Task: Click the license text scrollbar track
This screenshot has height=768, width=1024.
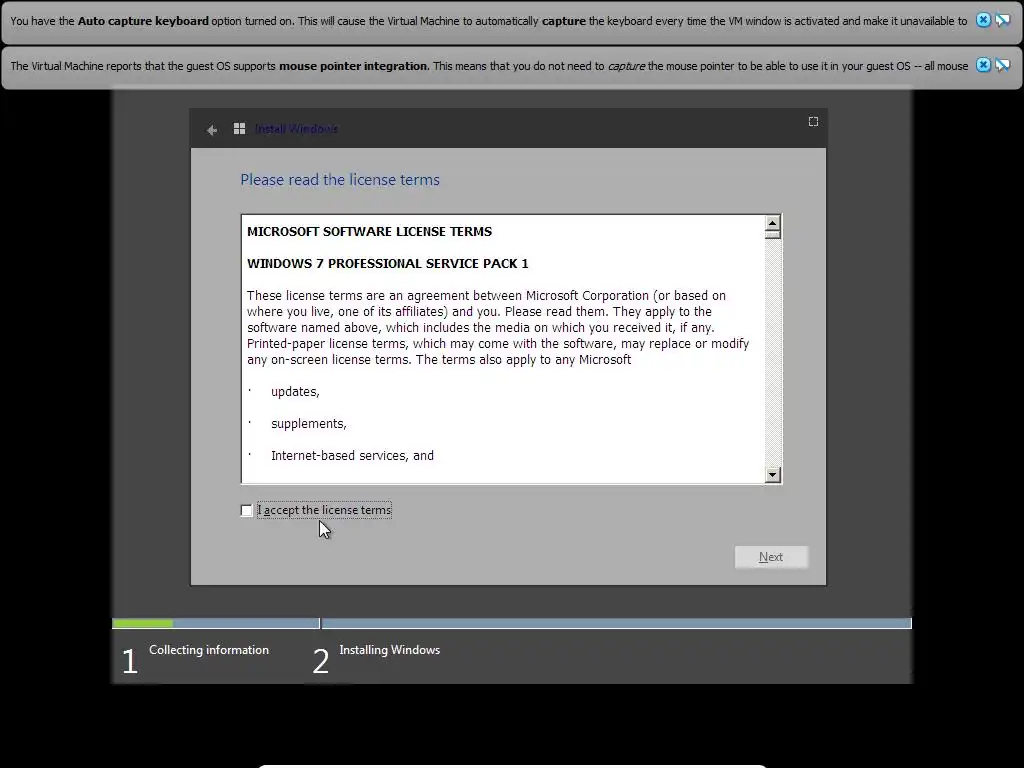Action: point(773,353)
